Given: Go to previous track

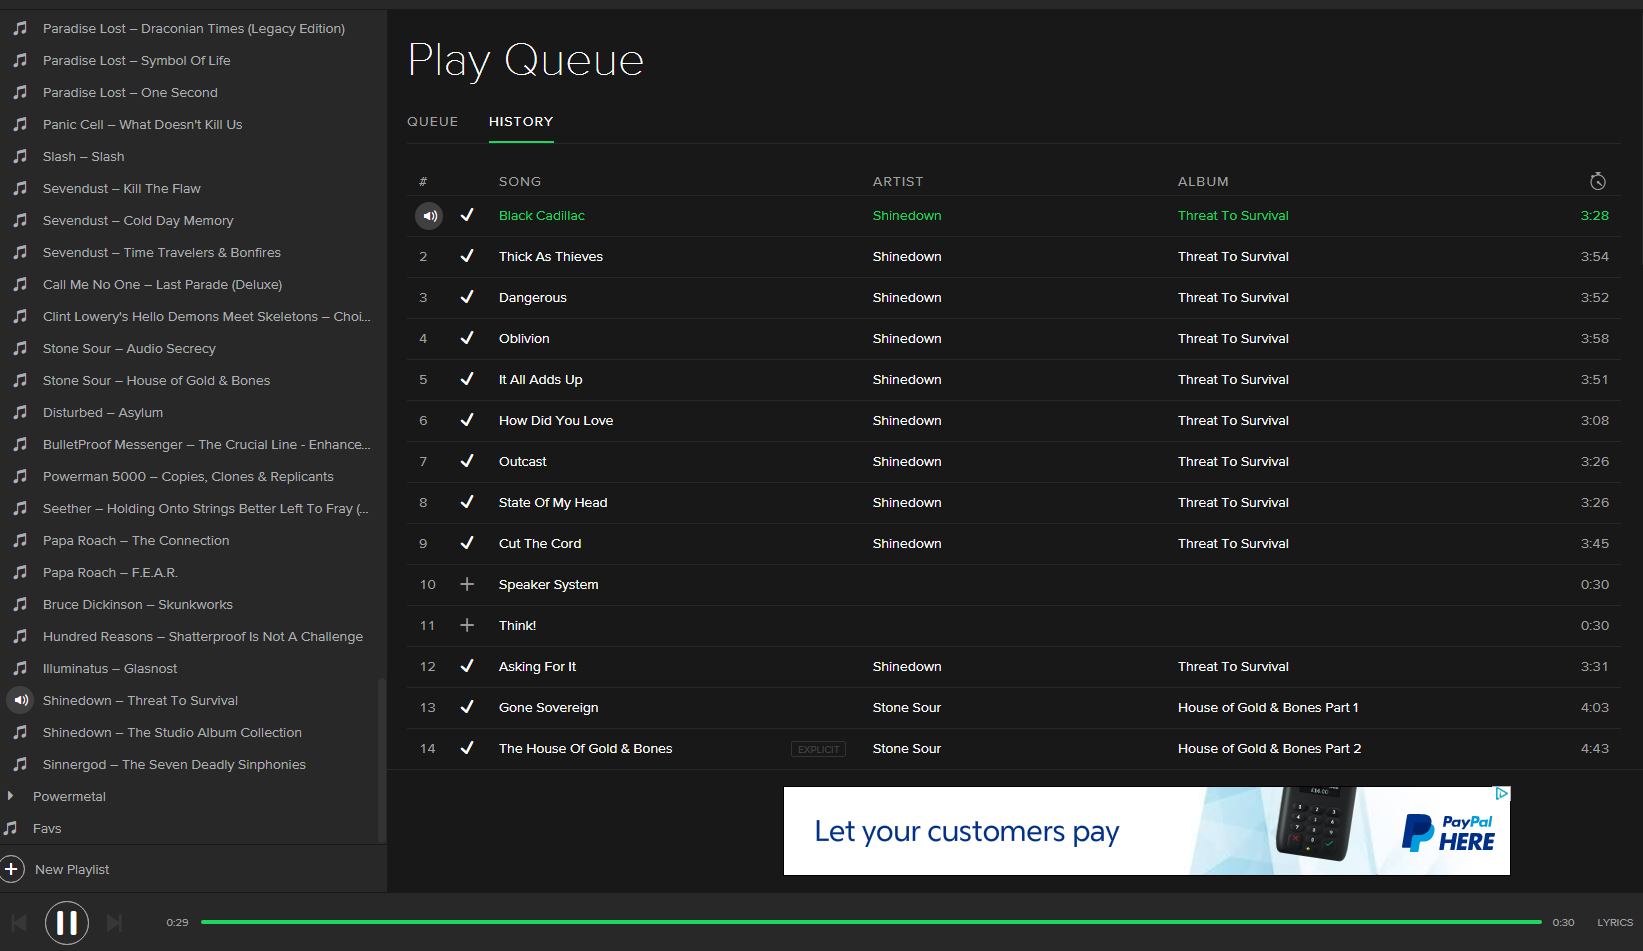Looking at the screenshot, I should point(18,922).
